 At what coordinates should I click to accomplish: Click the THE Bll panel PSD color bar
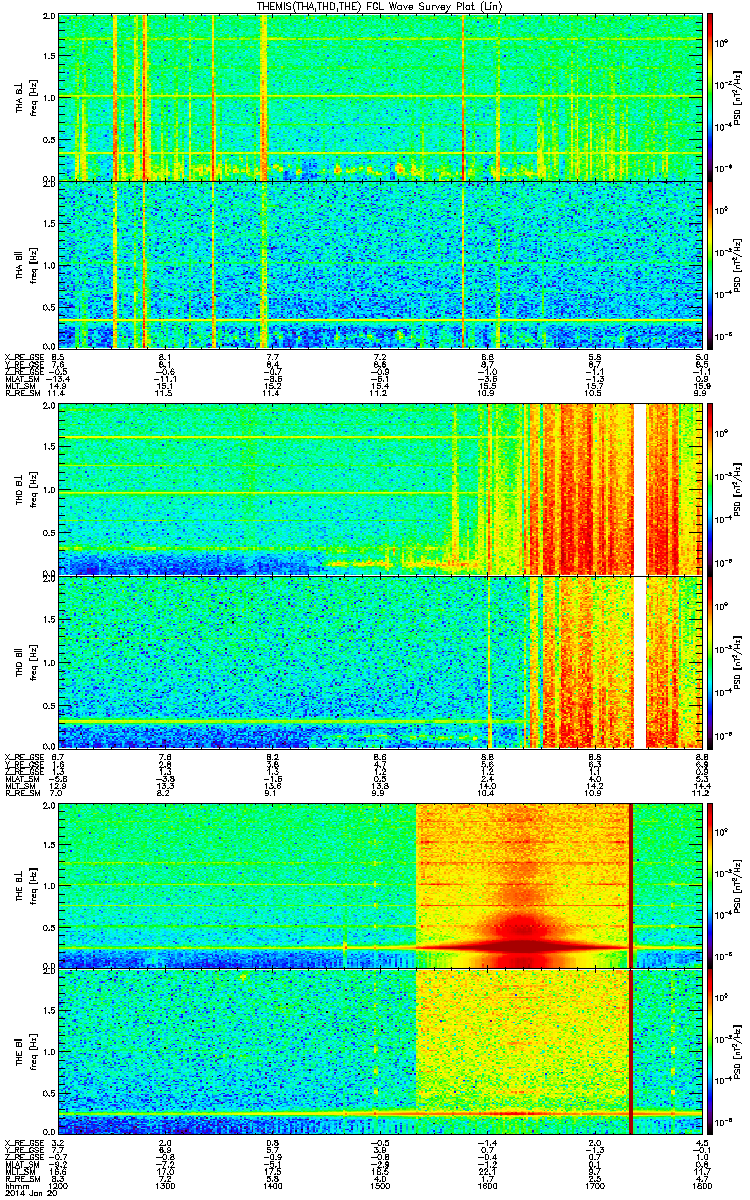[711, 1051]
